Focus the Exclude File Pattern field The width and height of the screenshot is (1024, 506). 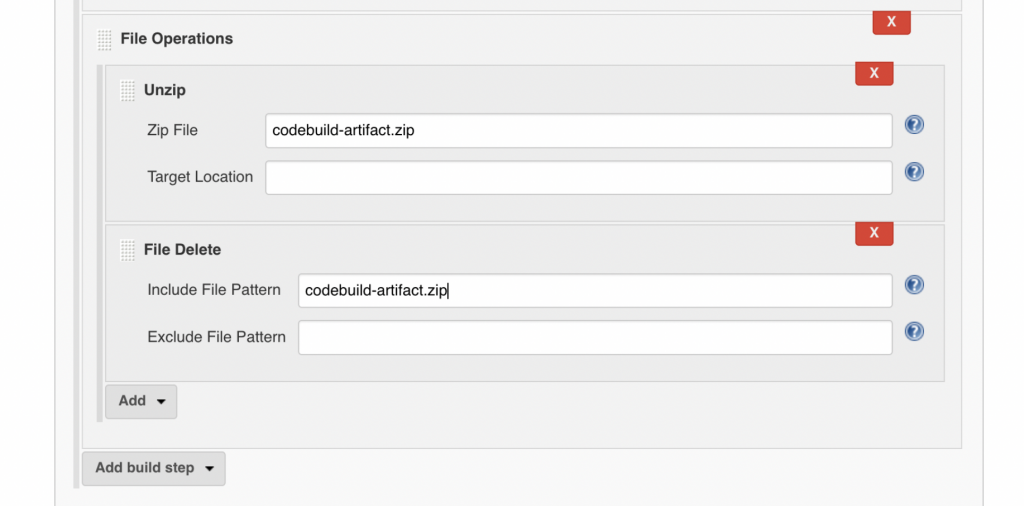click(594, 337)
